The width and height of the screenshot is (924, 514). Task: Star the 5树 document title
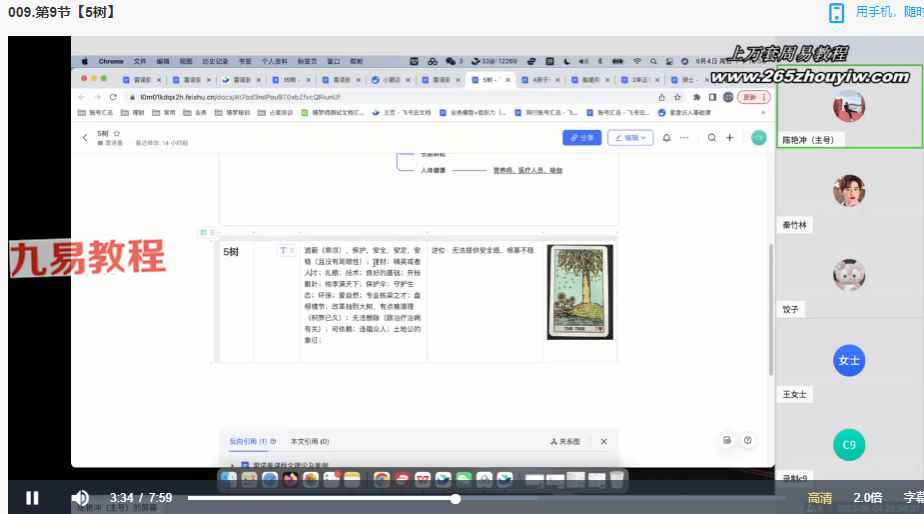[x=117, y=134]
